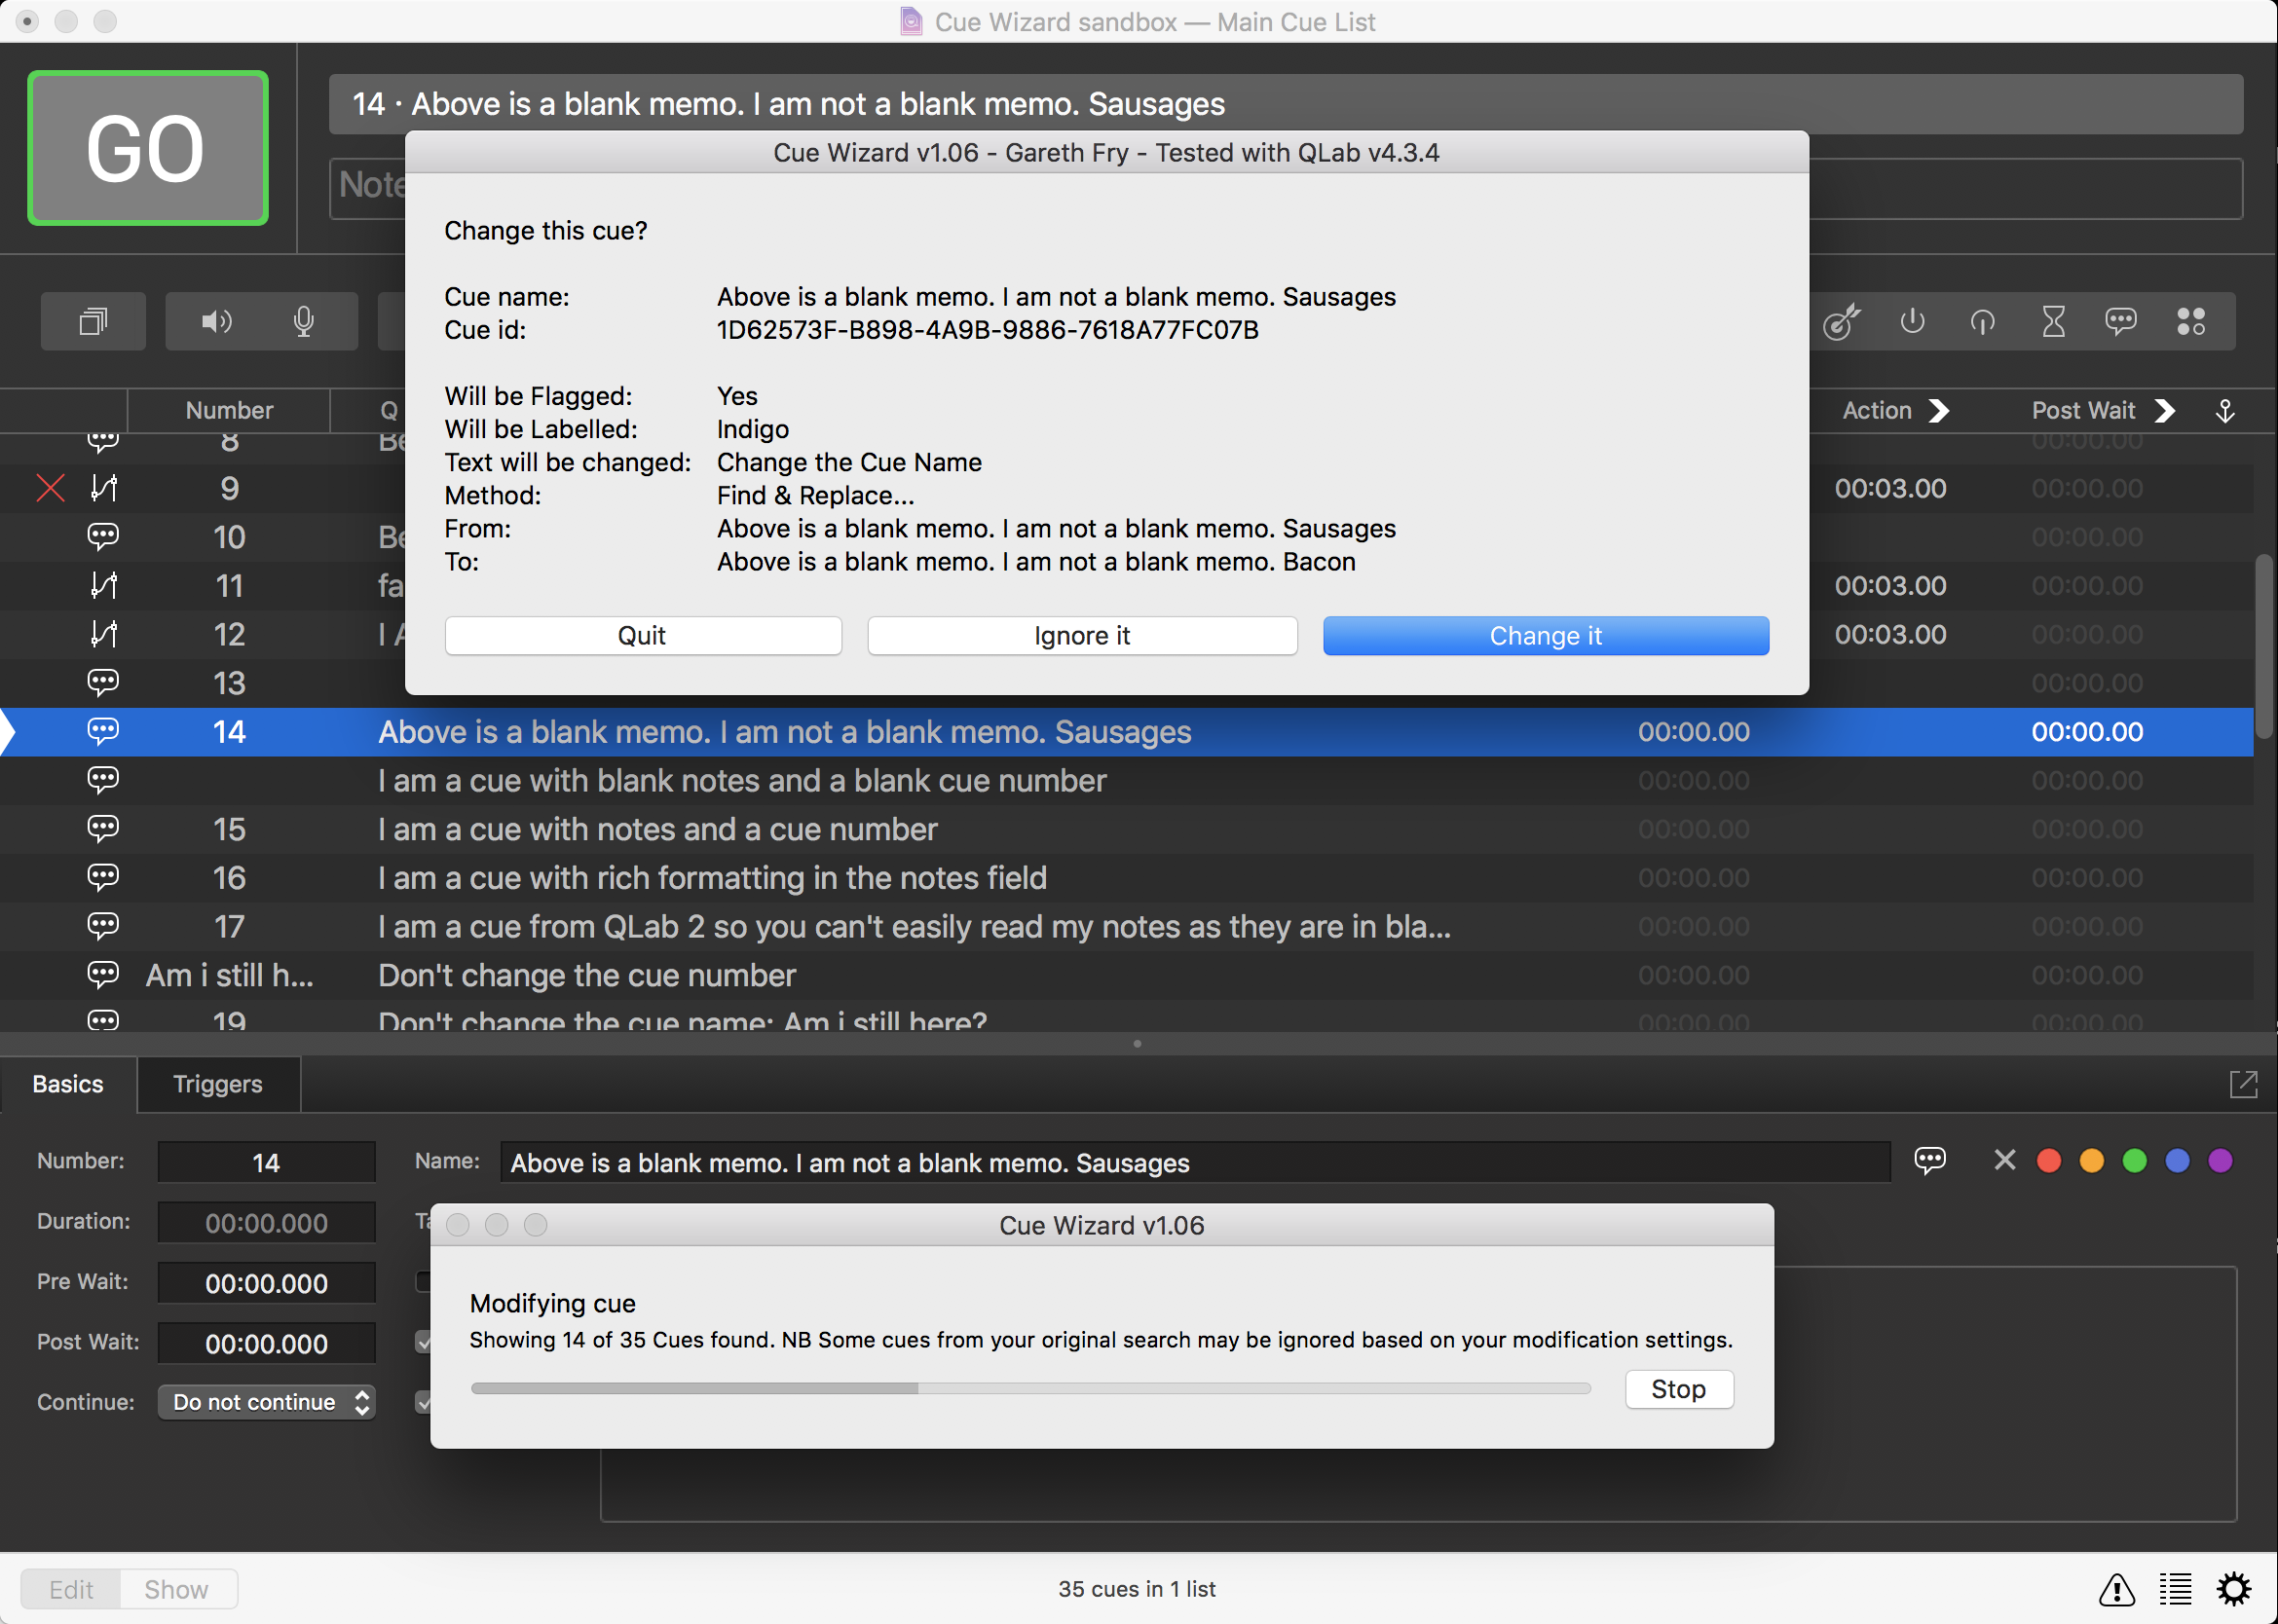Open the warnings triangle in status bar
This screenshot has height=1624, width=2278.
(x=2116, y=1589)
